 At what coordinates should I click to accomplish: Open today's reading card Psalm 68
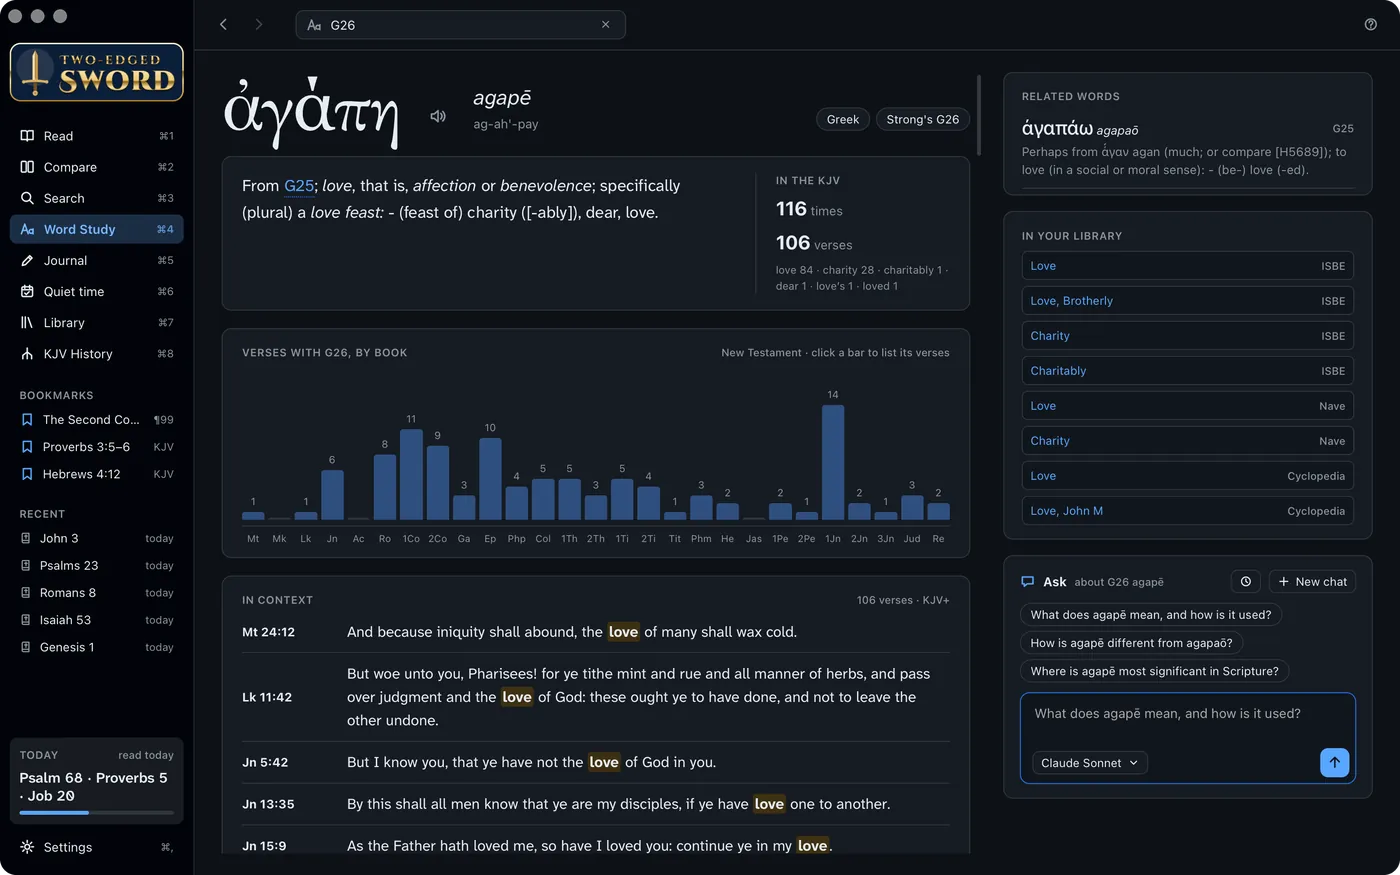[97, 781]
